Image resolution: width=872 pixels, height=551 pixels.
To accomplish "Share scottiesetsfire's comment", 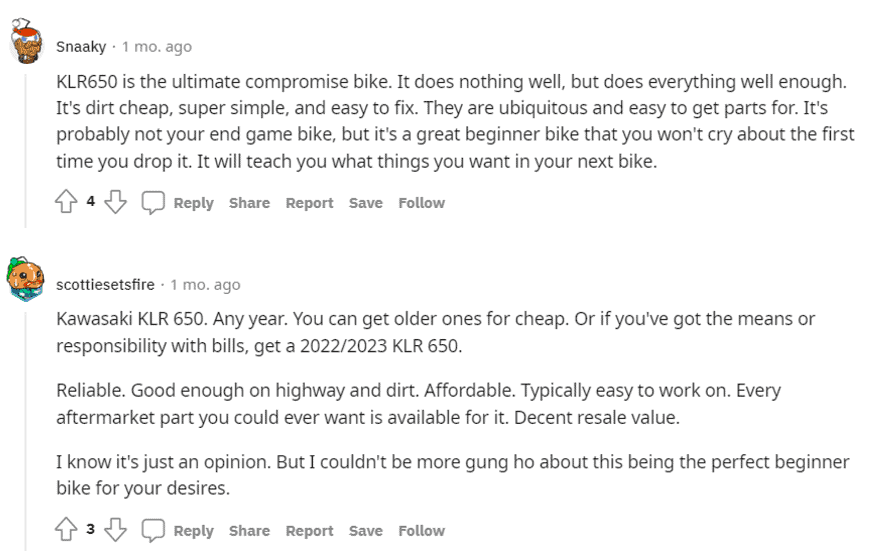I will 250,531.
